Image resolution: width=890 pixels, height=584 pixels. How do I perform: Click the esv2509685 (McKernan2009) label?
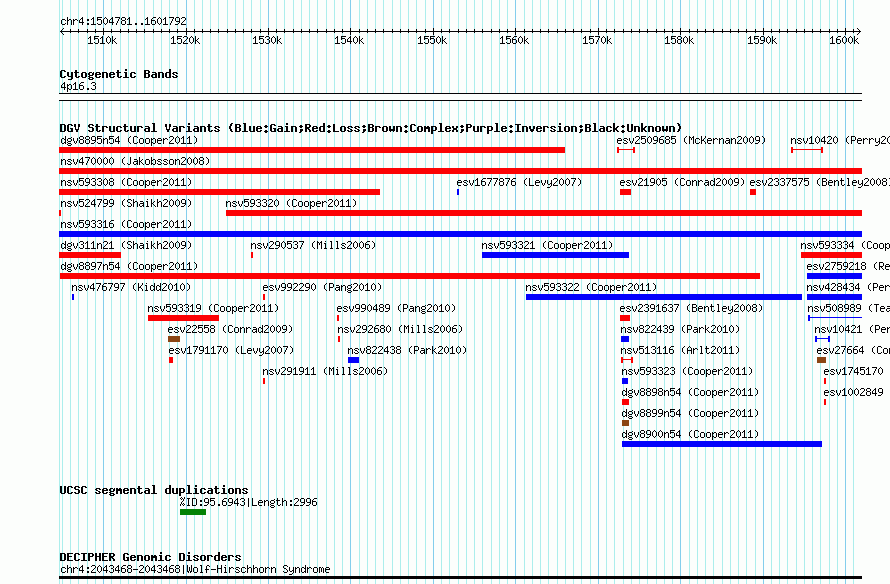click(691, 140)
